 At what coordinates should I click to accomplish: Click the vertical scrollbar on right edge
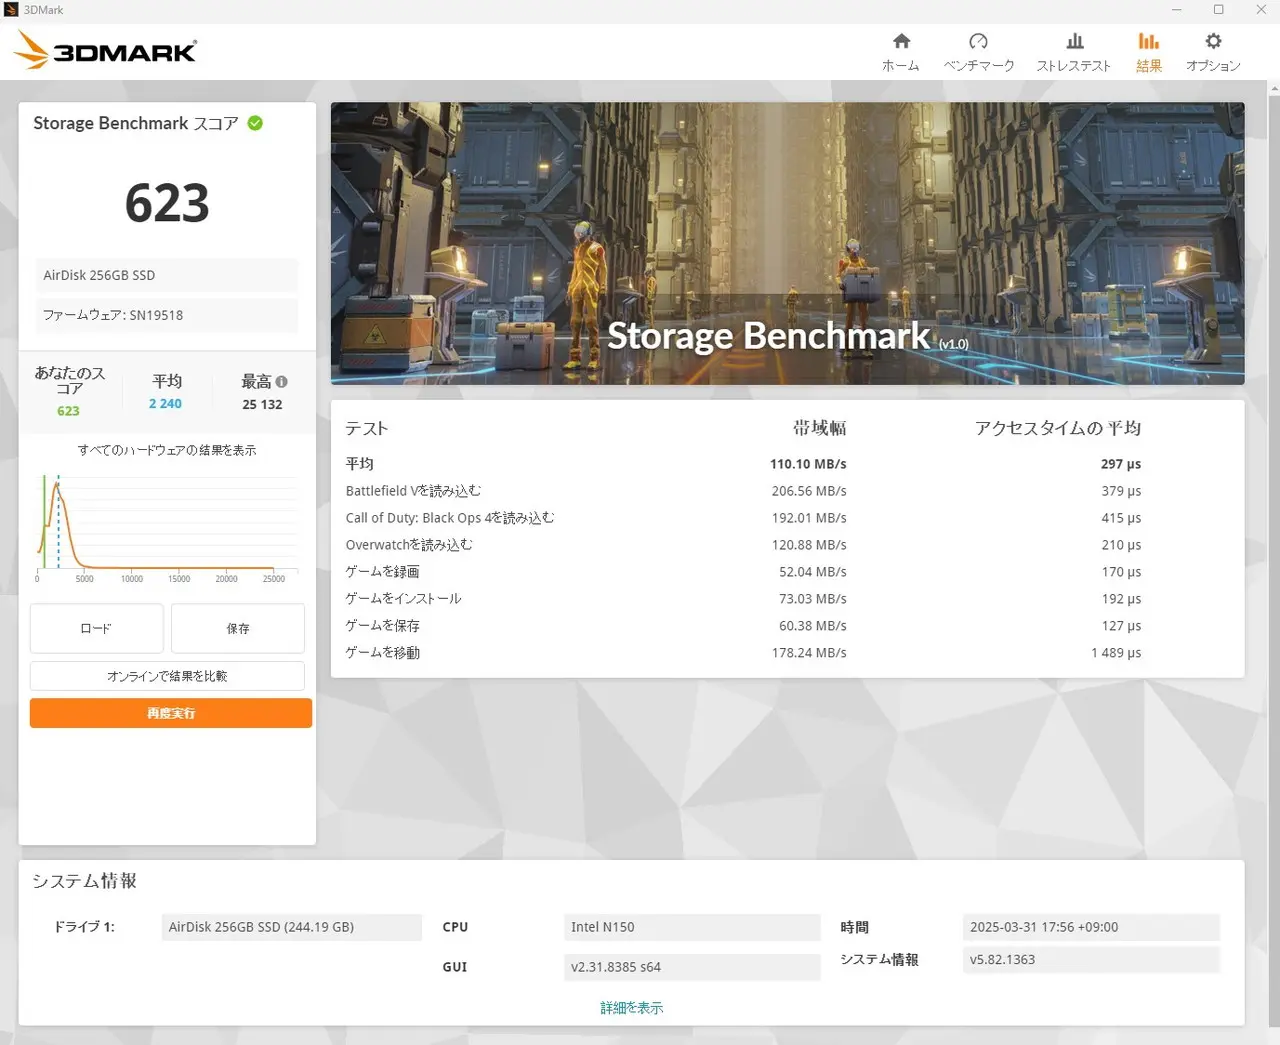click(1273, 500)
